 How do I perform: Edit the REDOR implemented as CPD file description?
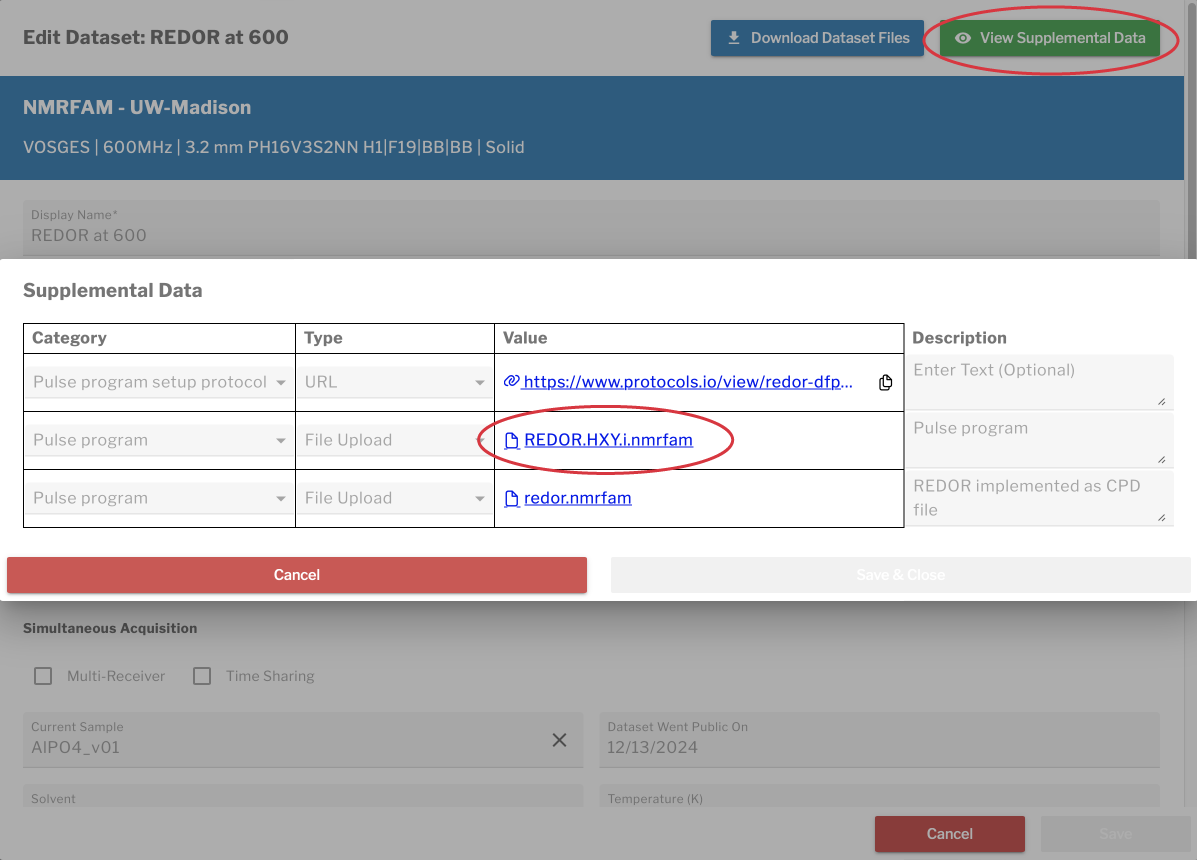1040,498
